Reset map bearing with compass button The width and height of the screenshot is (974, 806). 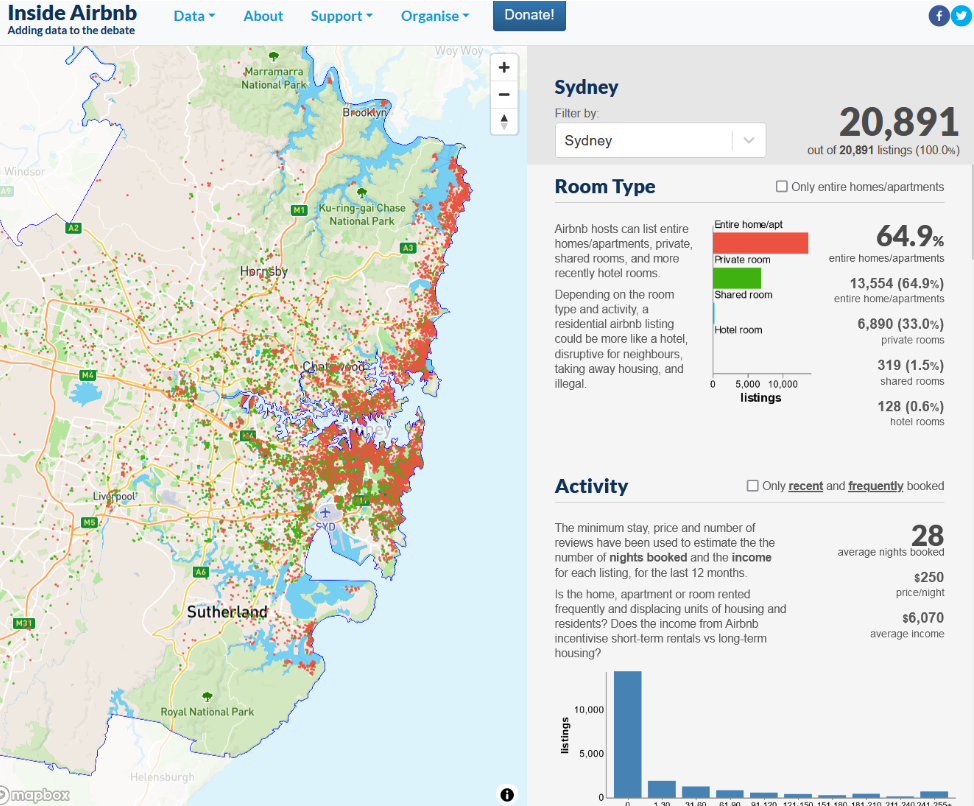pos(504,122)
